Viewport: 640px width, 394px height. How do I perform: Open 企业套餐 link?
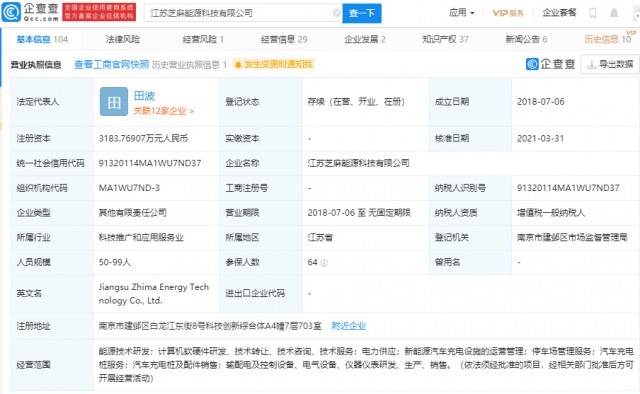tap(559, 13)
